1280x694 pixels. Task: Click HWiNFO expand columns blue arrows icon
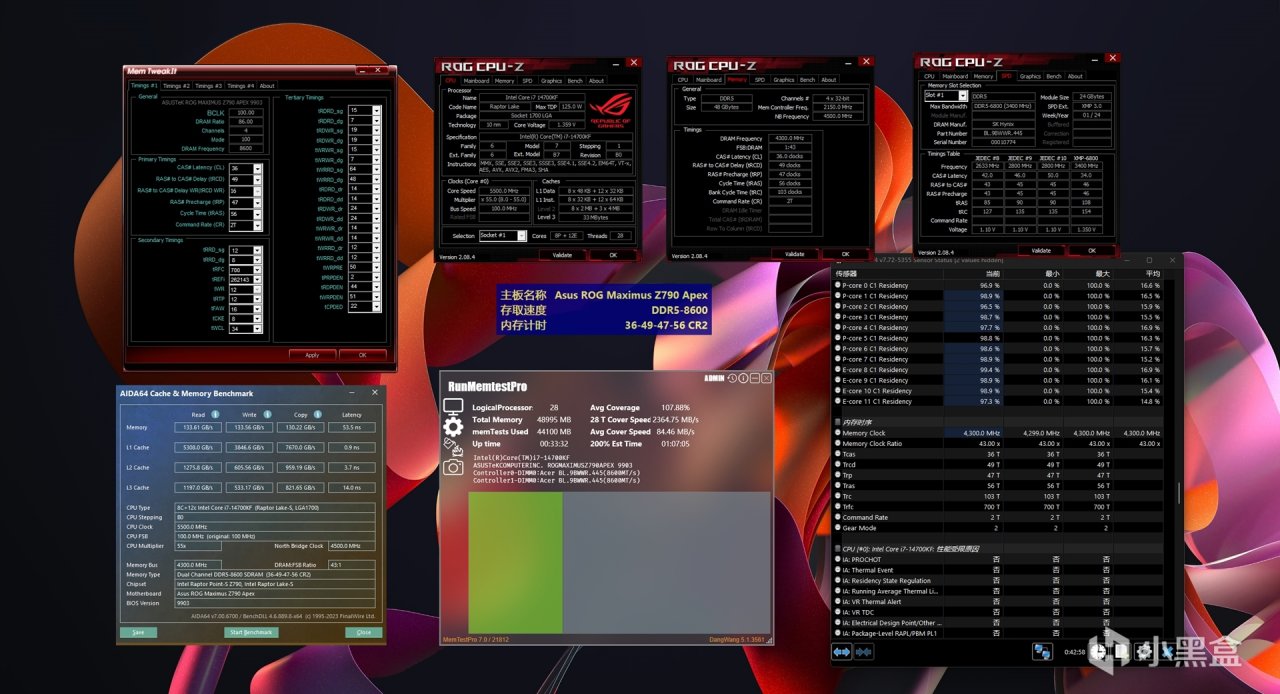coord(841,652)
